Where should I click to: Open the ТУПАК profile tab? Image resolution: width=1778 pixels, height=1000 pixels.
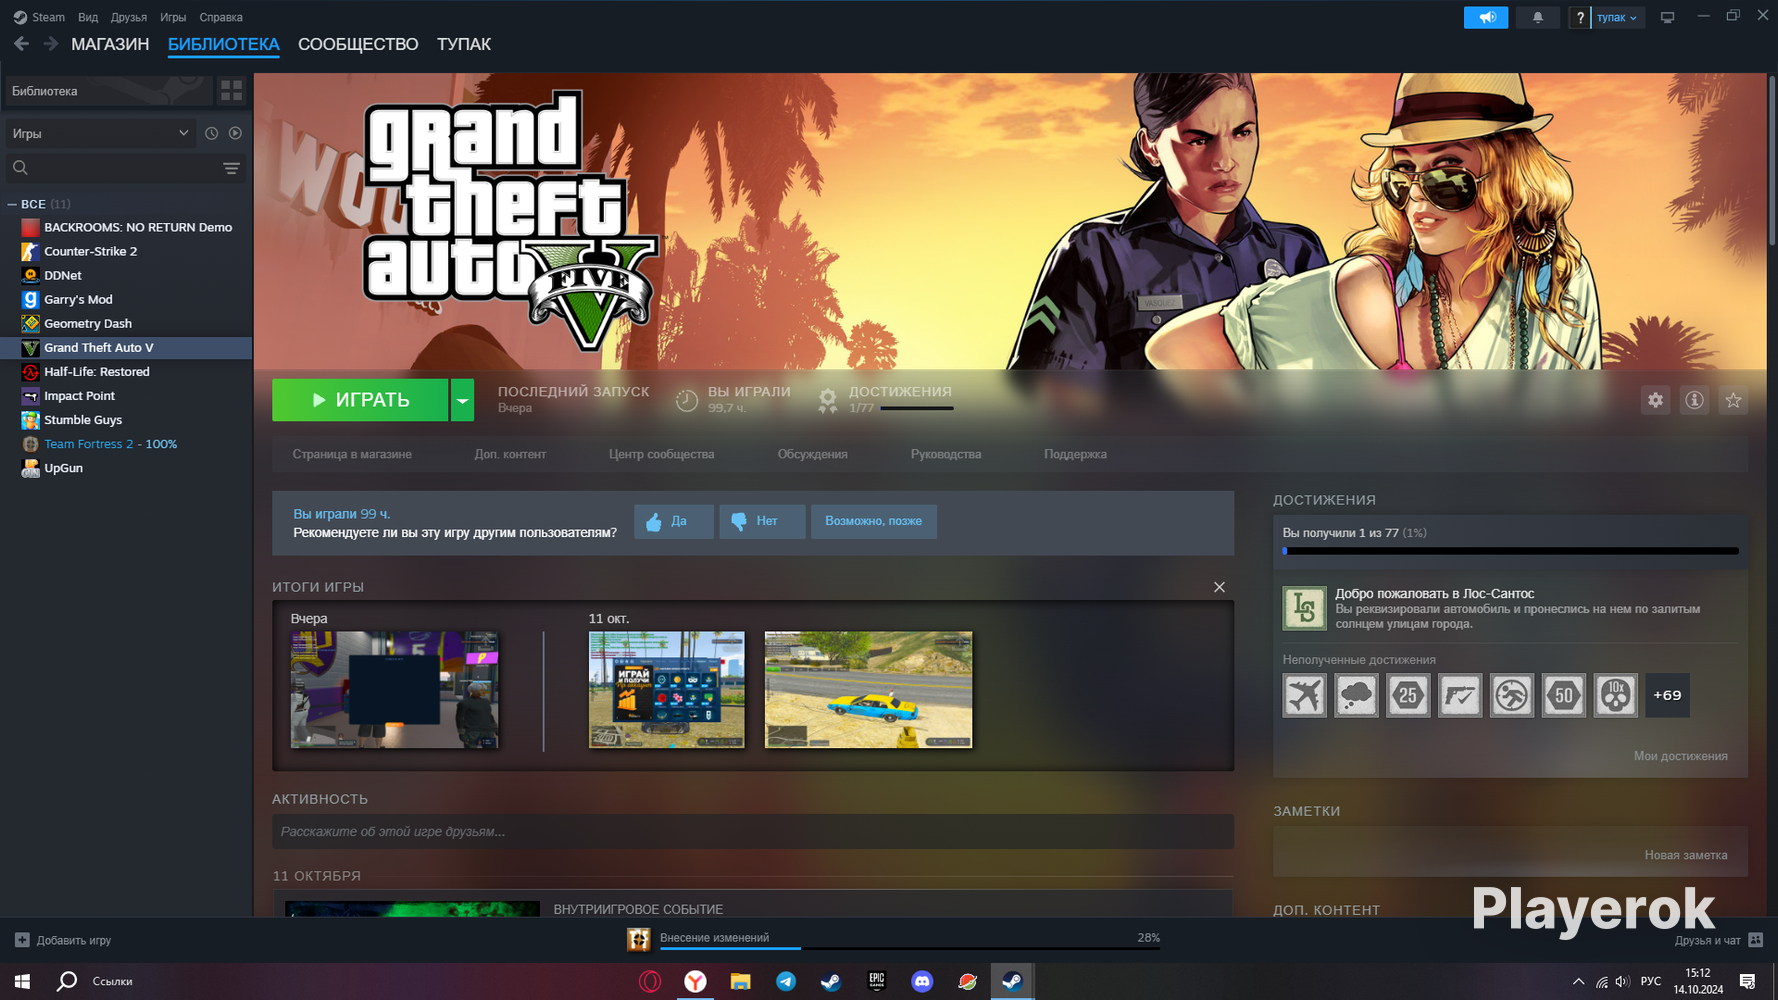pos(464,44)
